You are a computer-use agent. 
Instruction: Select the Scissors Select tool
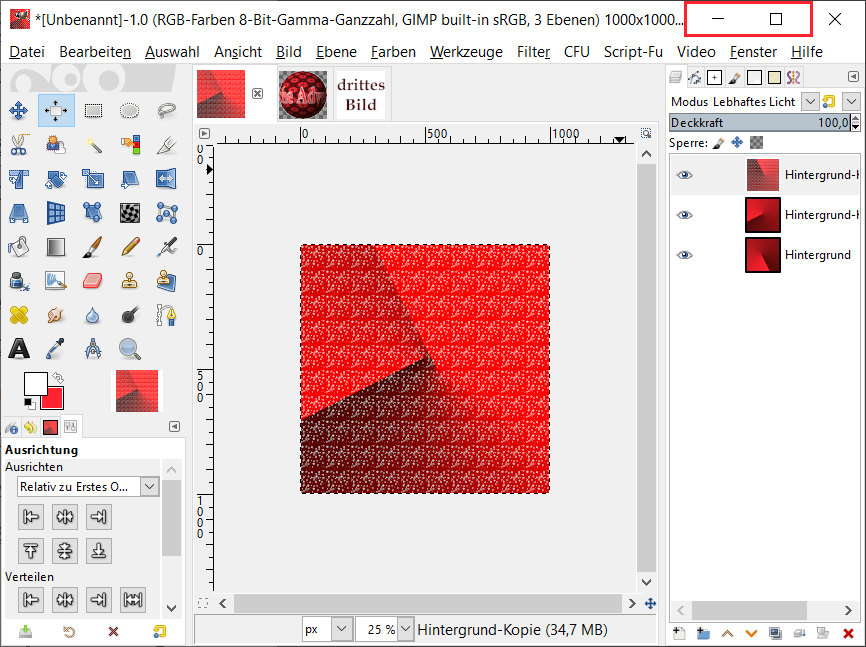[18, 145]
